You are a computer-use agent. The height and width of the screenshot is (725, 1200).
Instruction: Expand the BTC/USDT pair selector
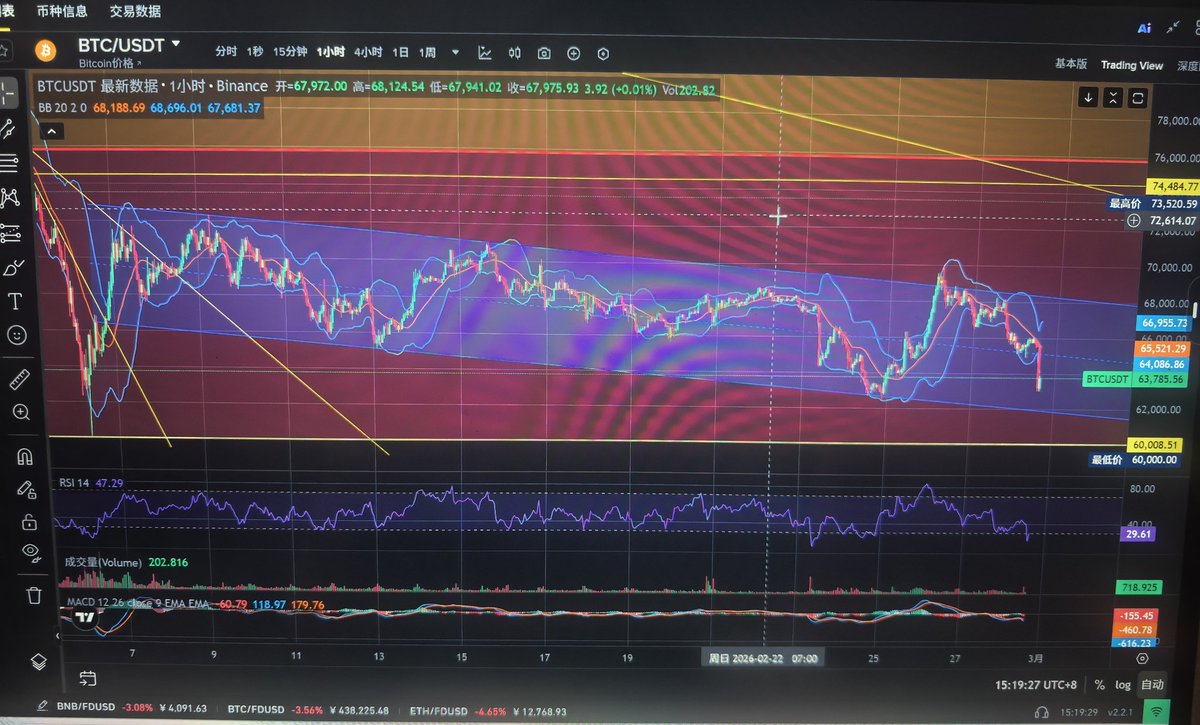[130, 45]
